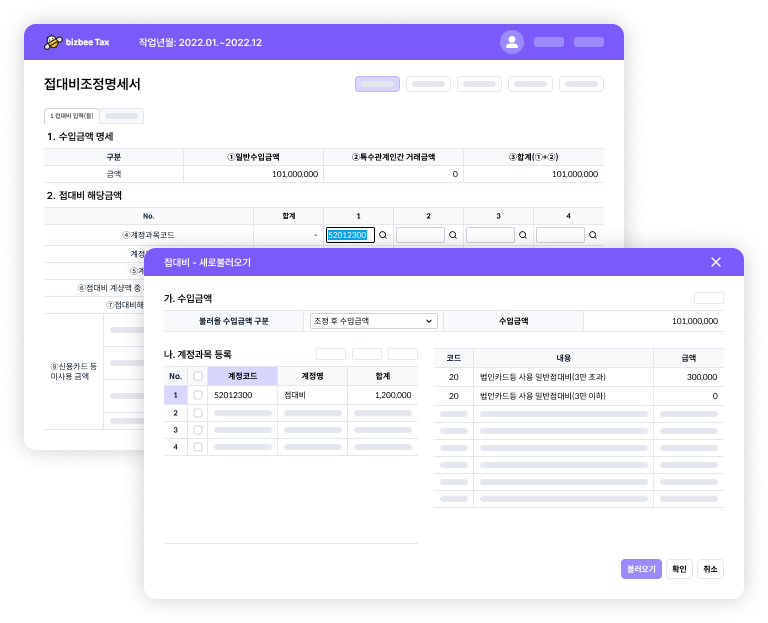
Task: Tick the checkbox in row 2
Action: tap(198, 412)
